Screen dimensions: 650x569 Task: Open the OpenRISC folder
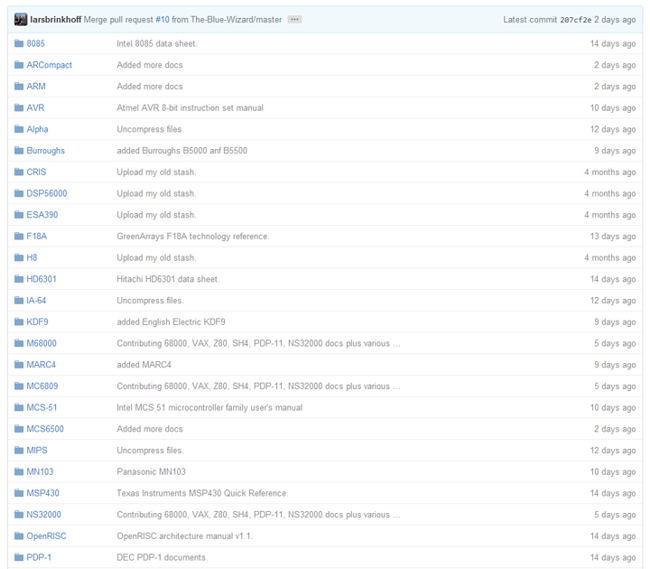coord(46,536)
